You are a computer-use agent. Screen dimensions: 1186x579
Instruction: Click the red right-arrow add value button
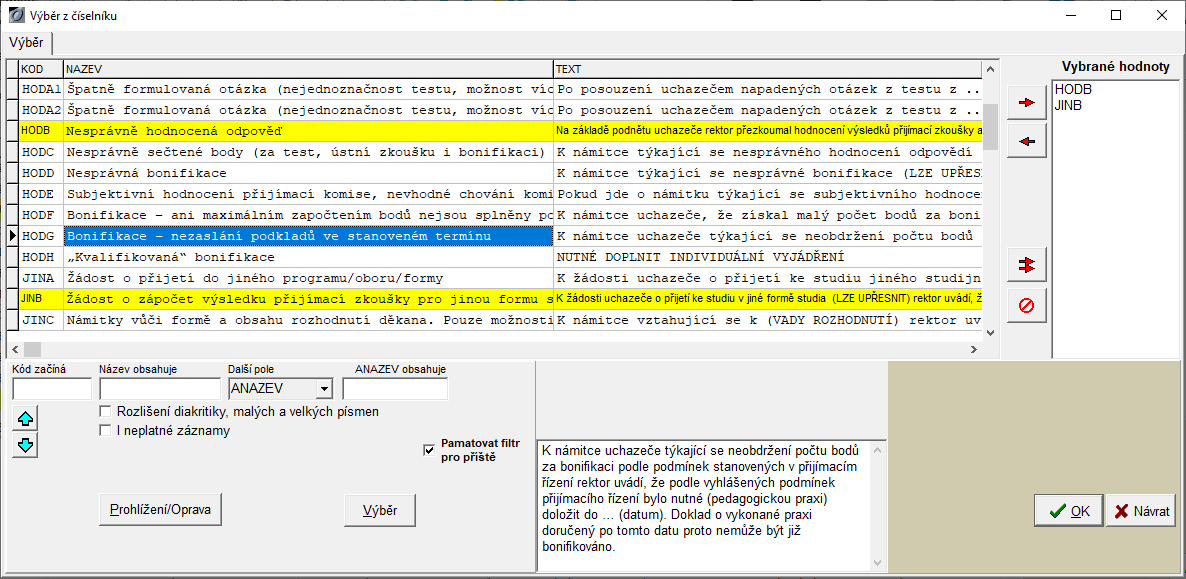point(1026,103)
